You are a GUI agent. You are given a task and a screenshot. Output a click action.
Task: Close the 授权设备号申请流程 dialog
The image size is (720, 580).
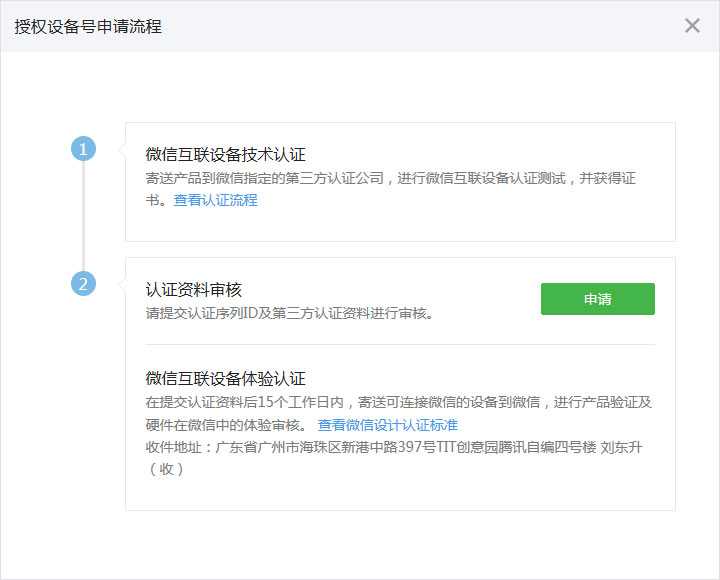[x=692, y=26]
